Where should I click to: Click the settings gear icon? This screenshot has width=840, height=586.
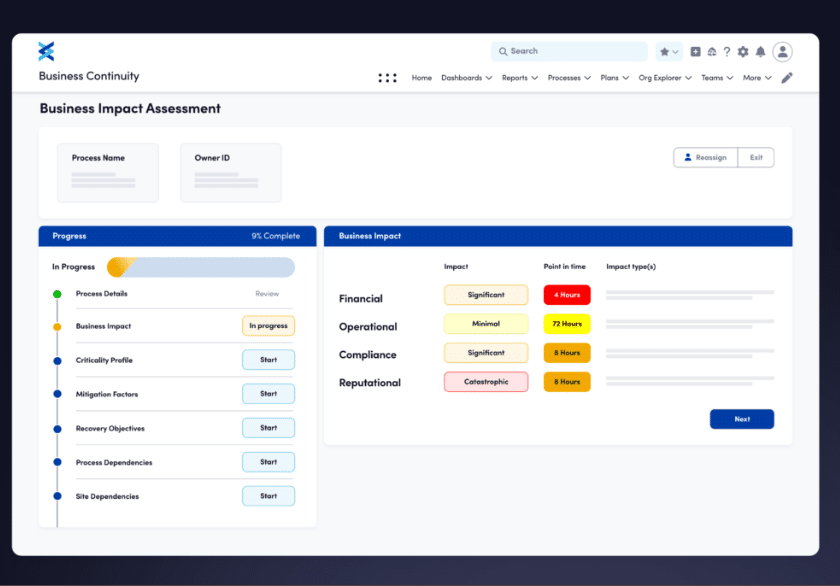(743, 51)
